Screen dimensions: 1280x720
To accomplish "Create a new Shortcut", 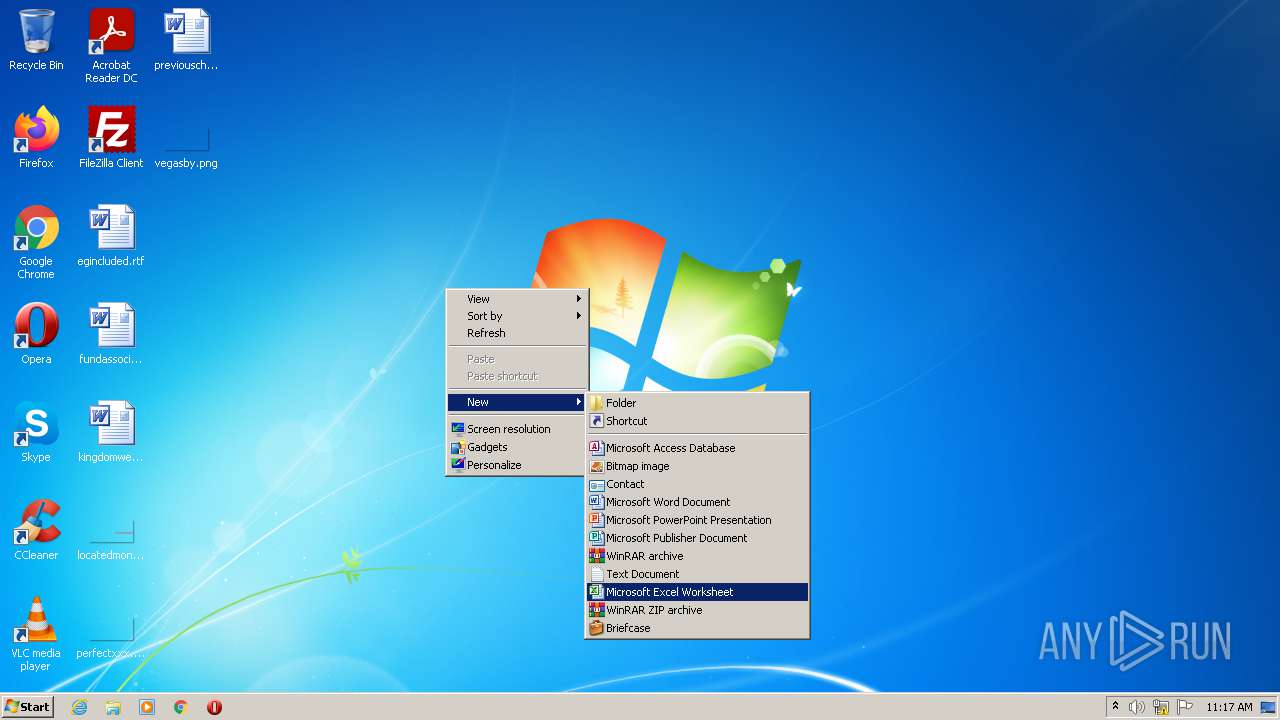I will pos(697,421).
